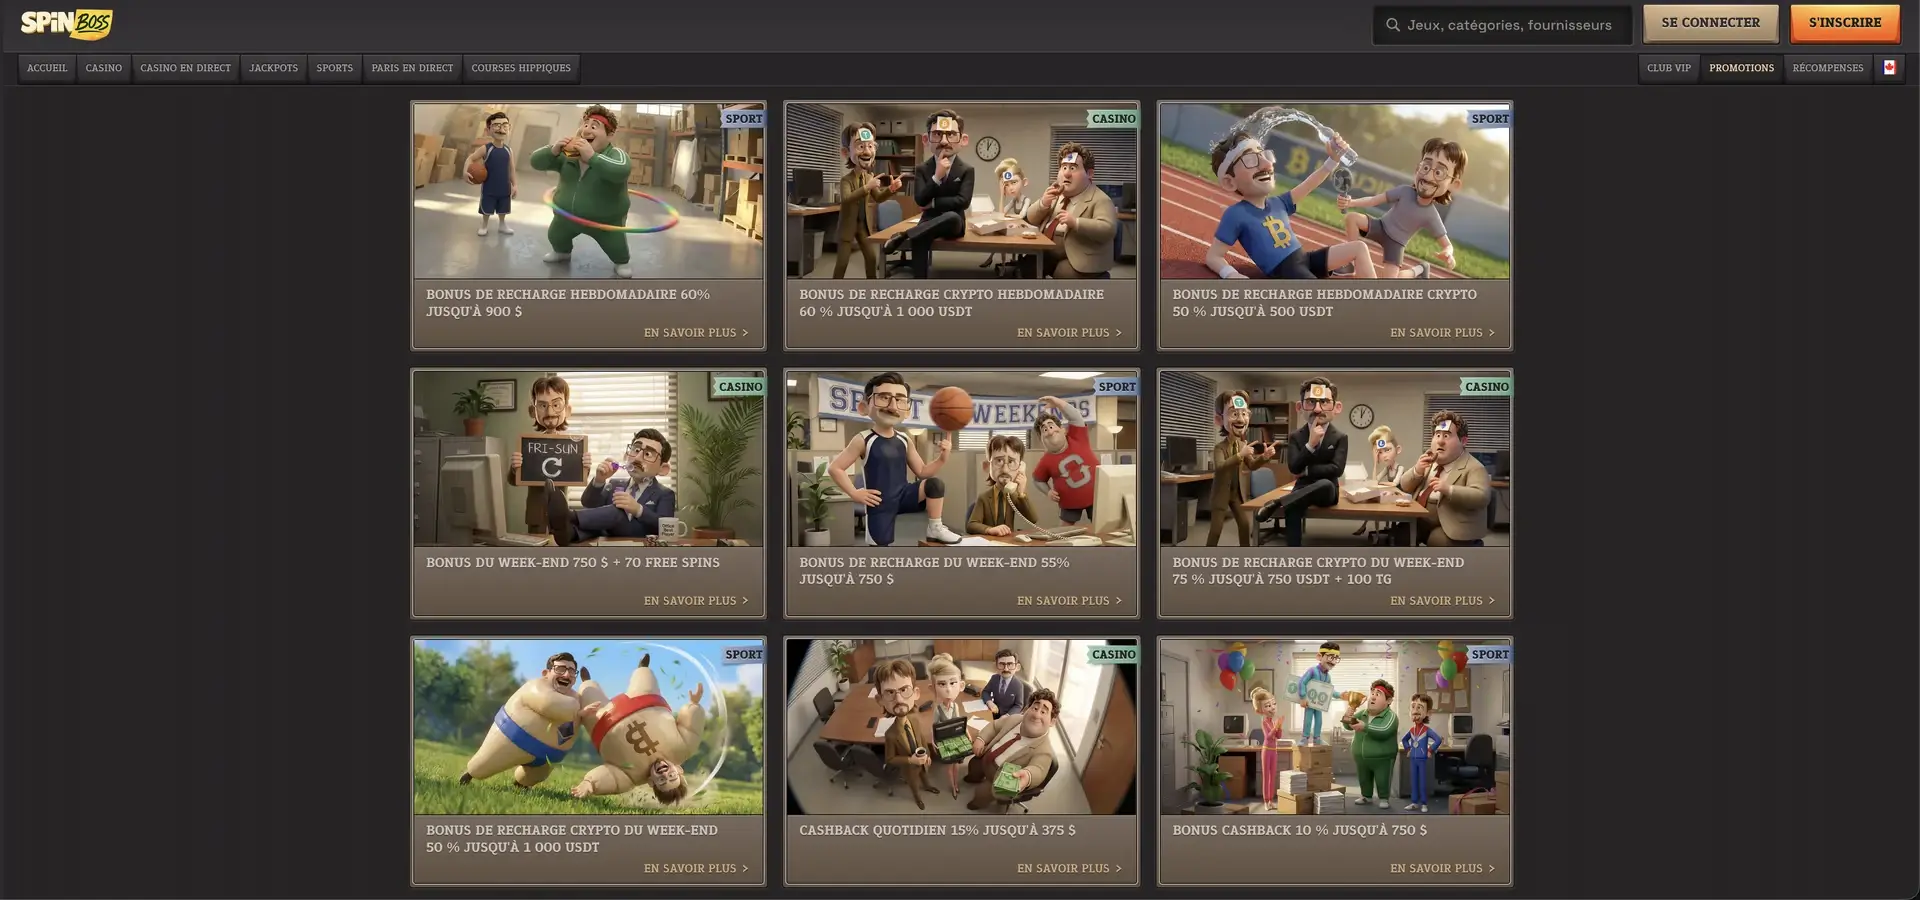
Task: Click CASINO tag on FRI-SUN card
Action: (740, 386)
